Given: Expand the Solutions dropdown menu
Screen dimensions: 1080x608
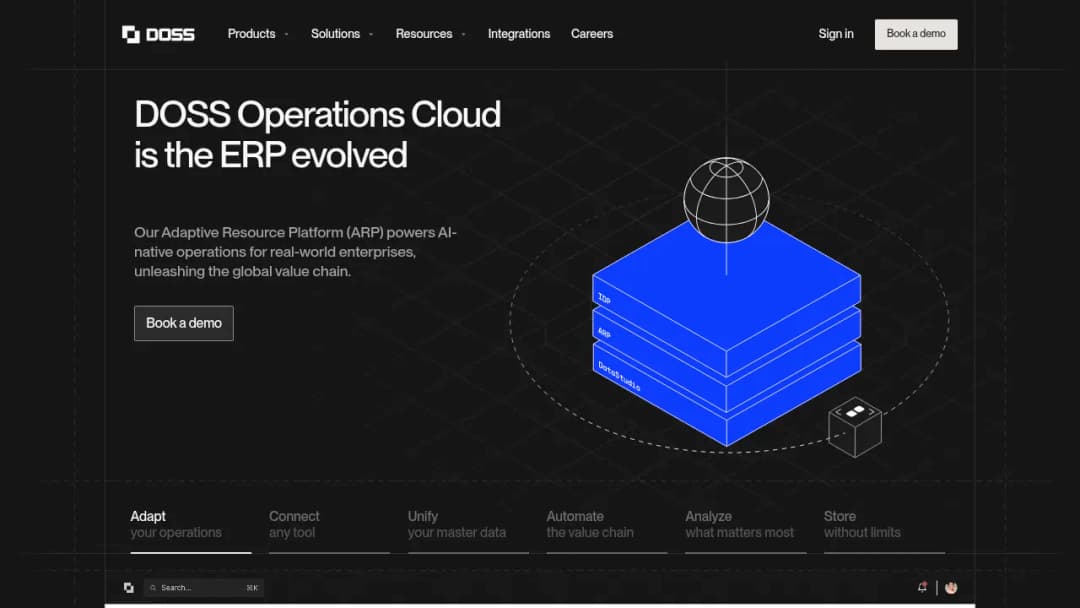Looking at the screenshot, I should [342, 34].
